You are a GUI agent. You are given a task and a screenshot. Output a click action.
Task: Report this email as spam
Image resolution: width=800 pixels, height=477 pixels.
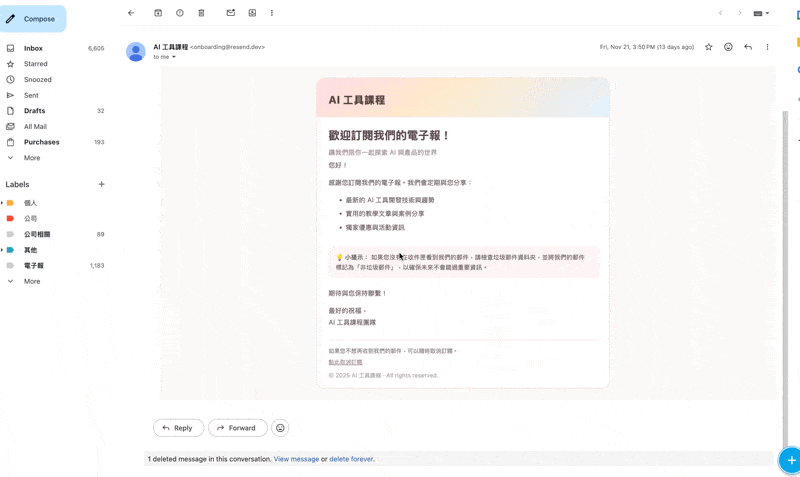point(180,13)
